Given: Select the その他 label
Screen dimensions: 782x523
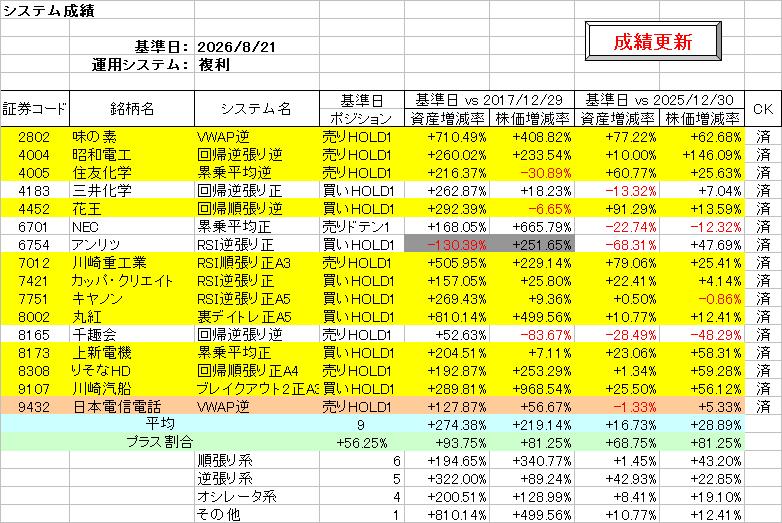Looking at the screenshot, I should (x=256, y=514).
